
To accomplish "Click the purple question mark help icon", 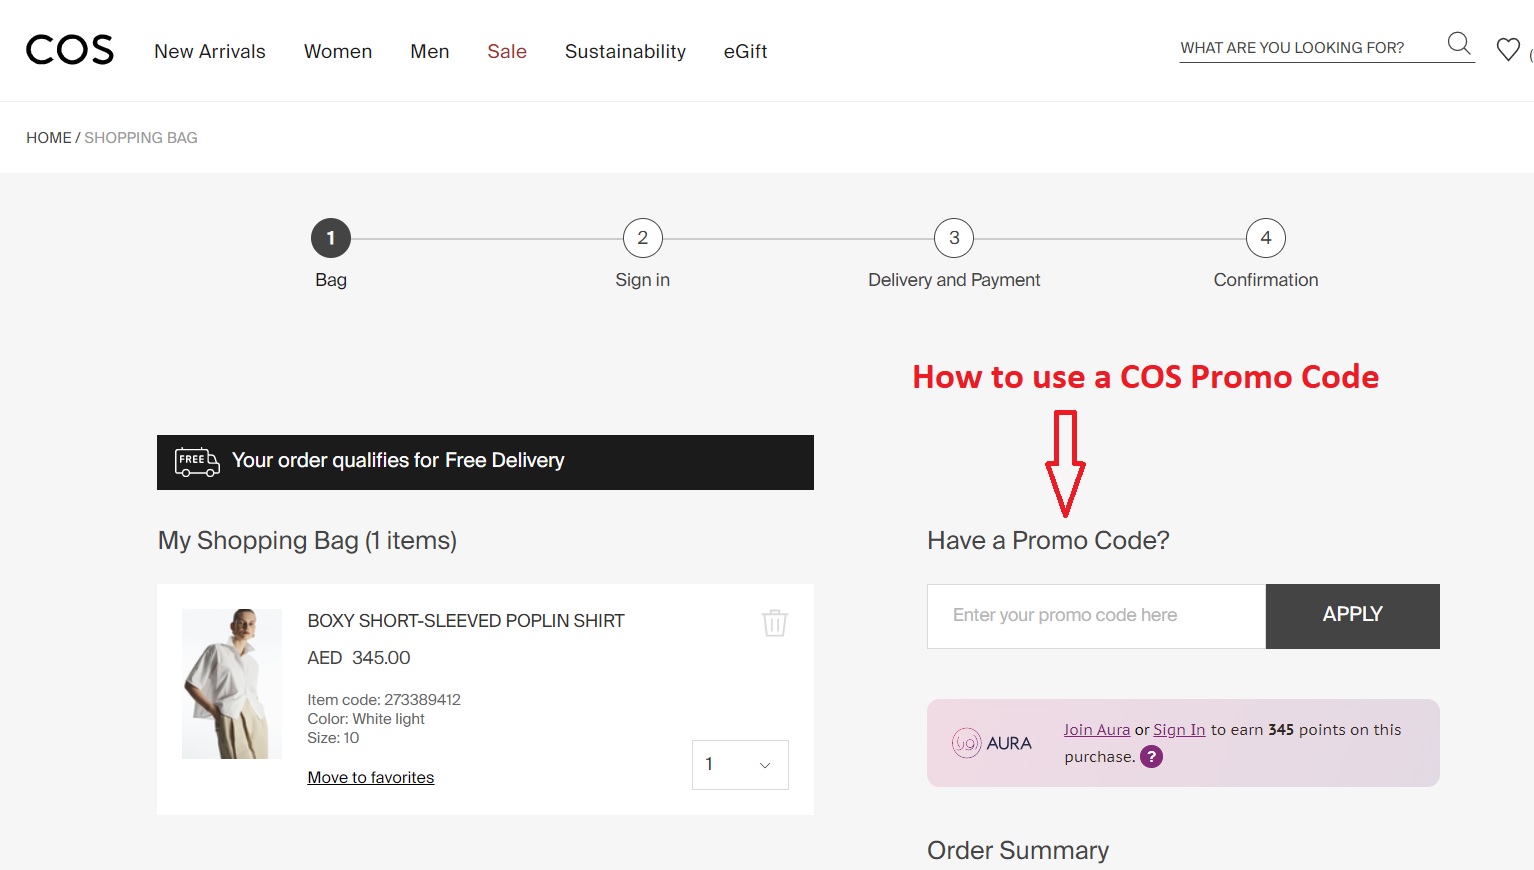I will (1151, 756).
